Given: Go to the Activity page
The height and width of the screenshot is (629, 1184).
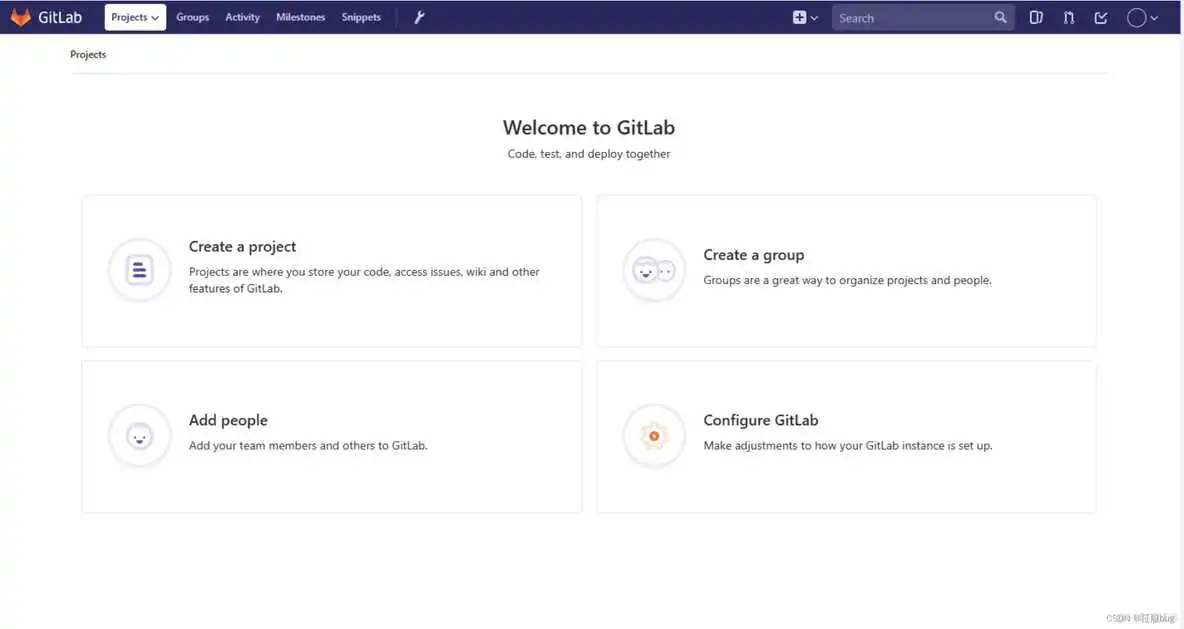Looking at the screenshot, I should coord(242,17).
